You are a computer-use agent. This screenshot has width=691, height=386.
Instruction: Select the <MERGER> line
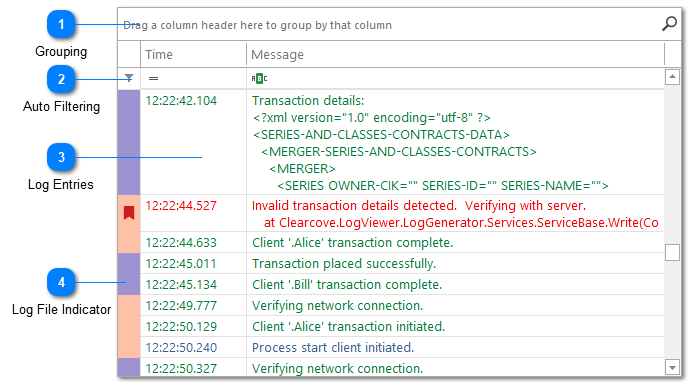pyautogui.click(x=302, y=169)
